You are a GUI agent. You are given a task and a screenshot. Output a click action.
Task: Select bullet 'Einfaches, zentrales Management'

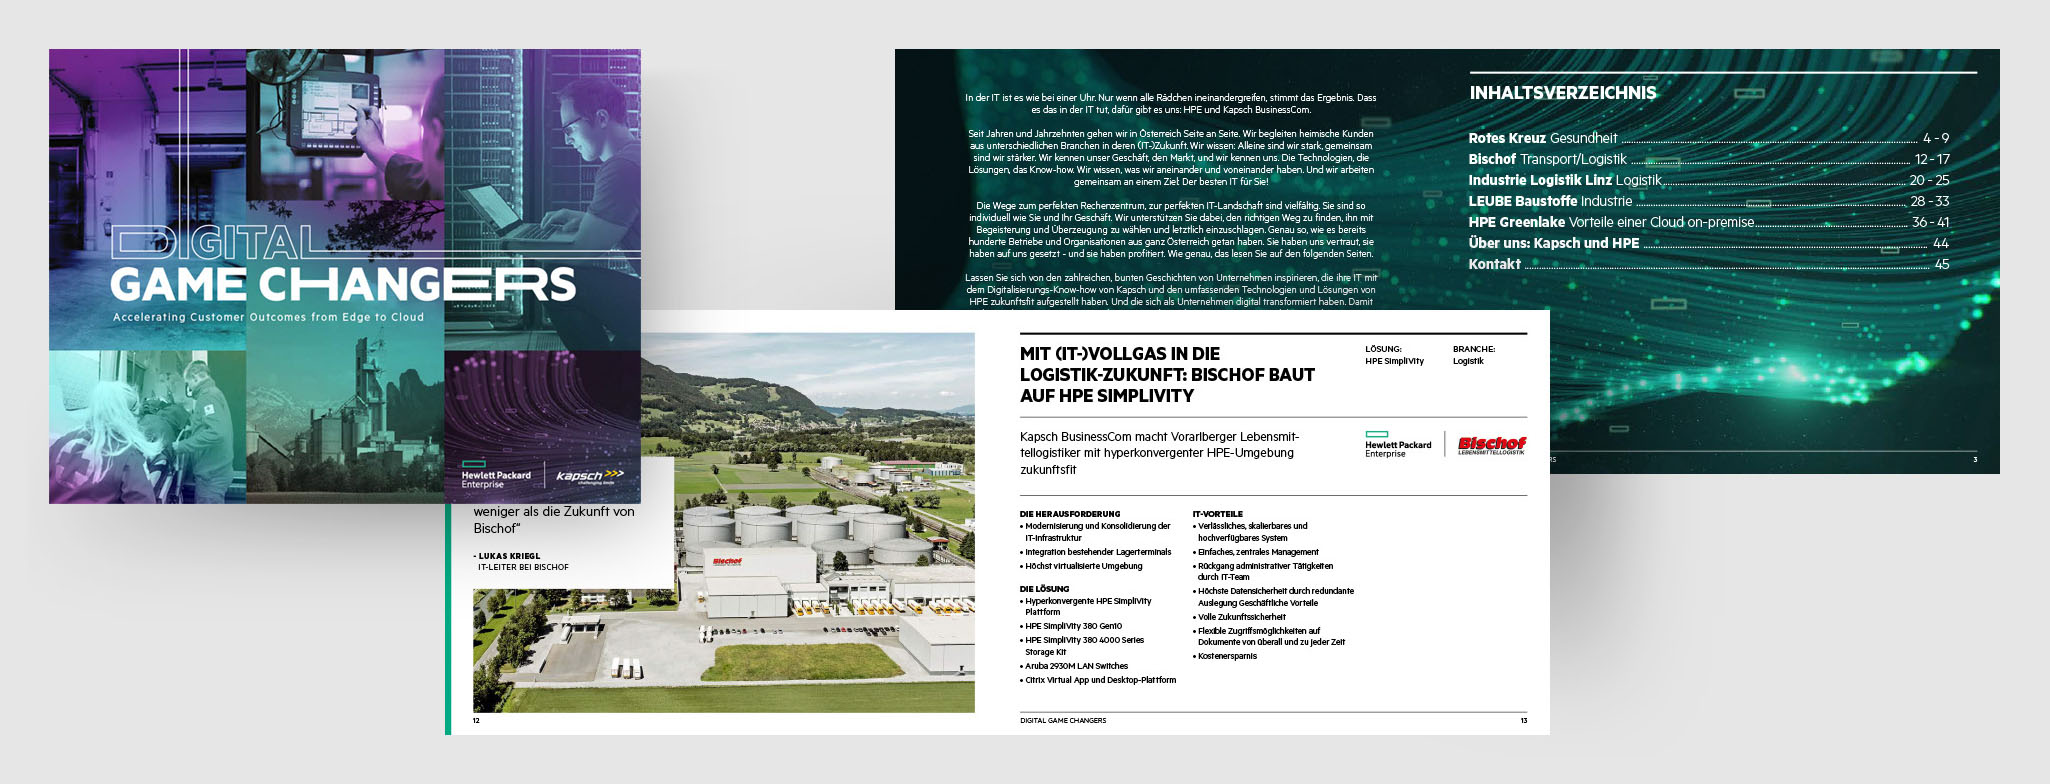1256,552
